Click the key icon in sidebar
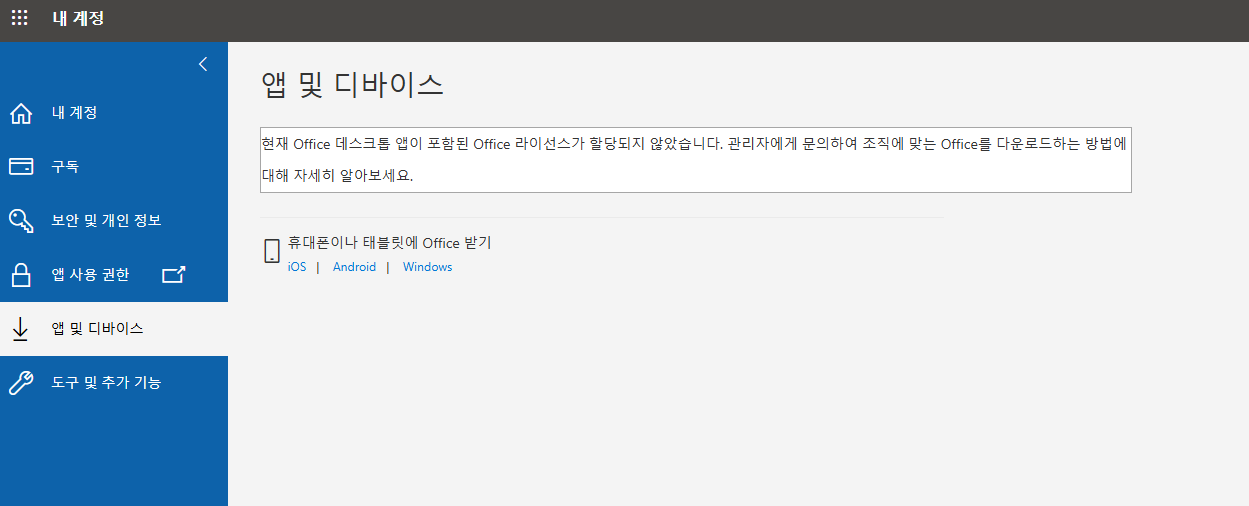The width and height of the screenshot is (1249, 506). click(x=20, y=220)
